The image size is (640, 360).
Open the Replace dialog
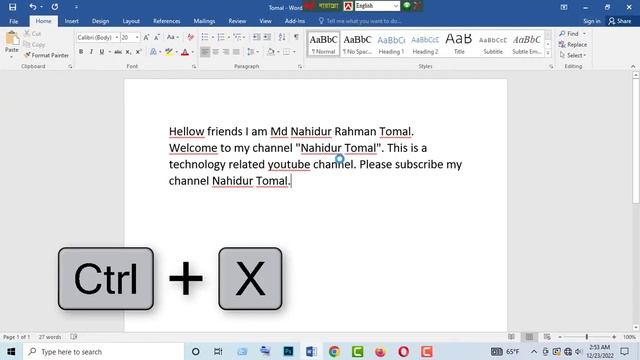(x=573, y=44)
